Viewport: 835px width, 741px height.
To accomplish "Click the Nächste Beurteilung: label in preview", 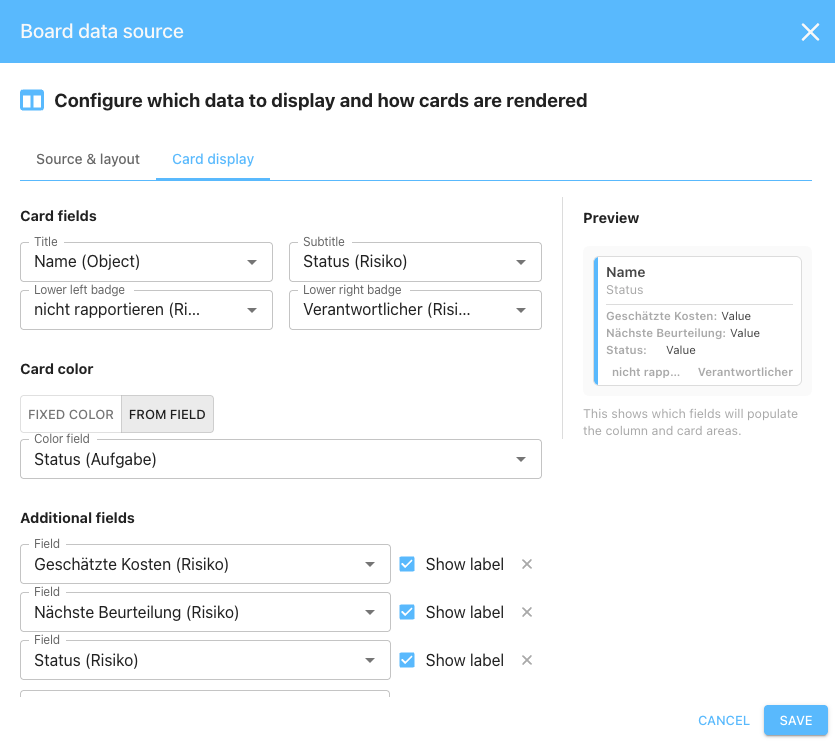I will coord(666,333).
